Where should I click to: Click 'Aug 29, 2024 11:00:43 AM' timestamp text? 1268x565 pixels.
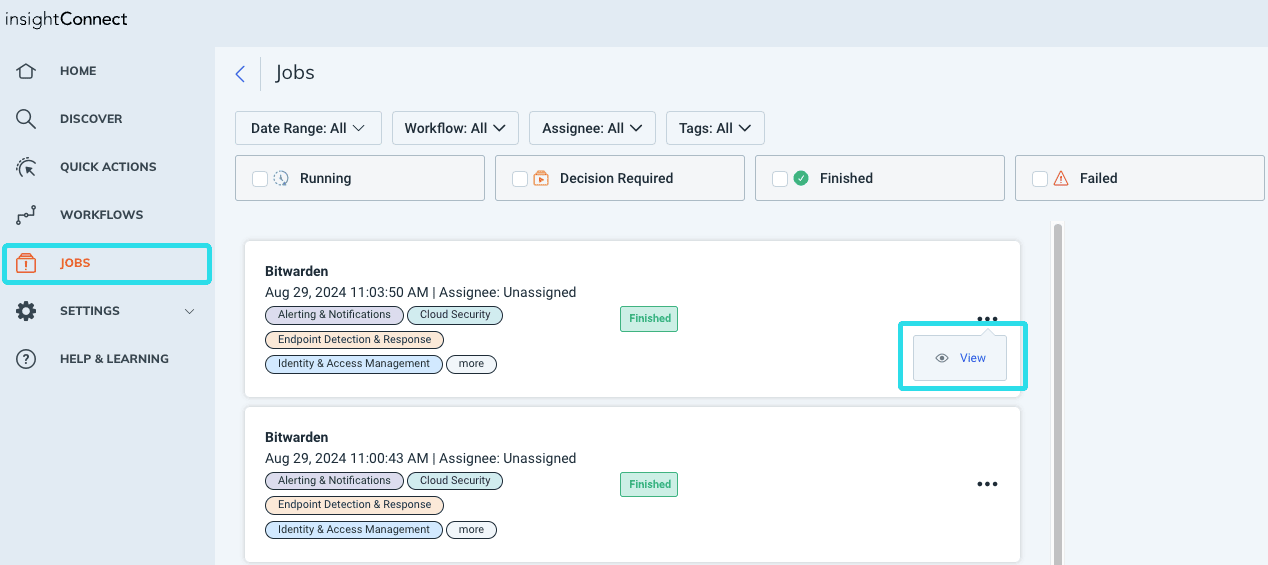(346, 459)
